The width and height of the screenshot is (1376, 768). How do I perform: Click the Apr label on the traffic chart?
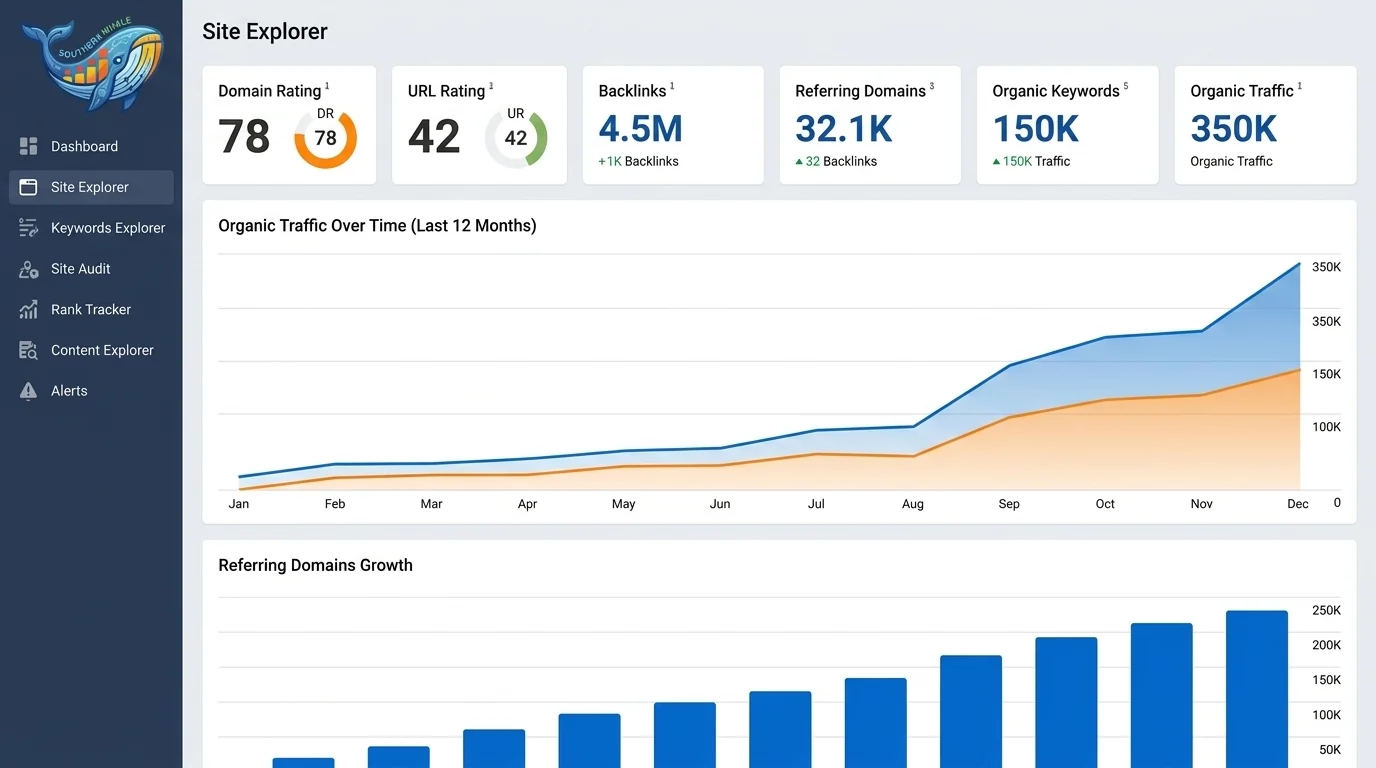tap(527, 504)
